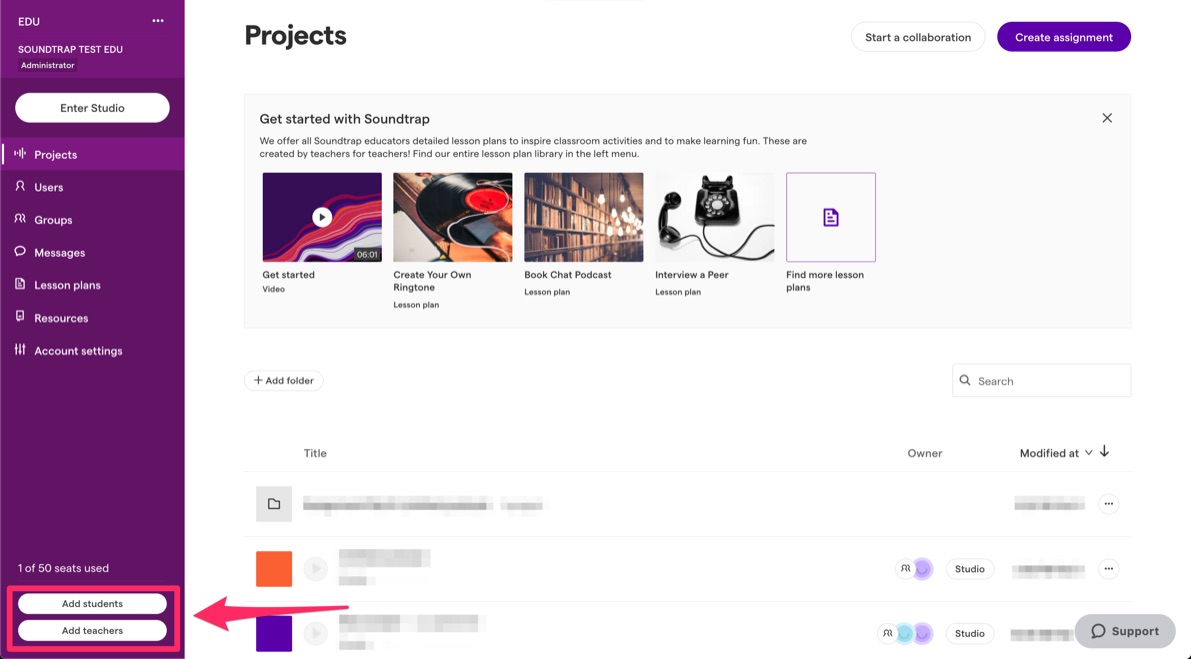Close the Get started with Soundtrap banner
The width and height of the screenshot is (1191, 659).
(1107, 118)
